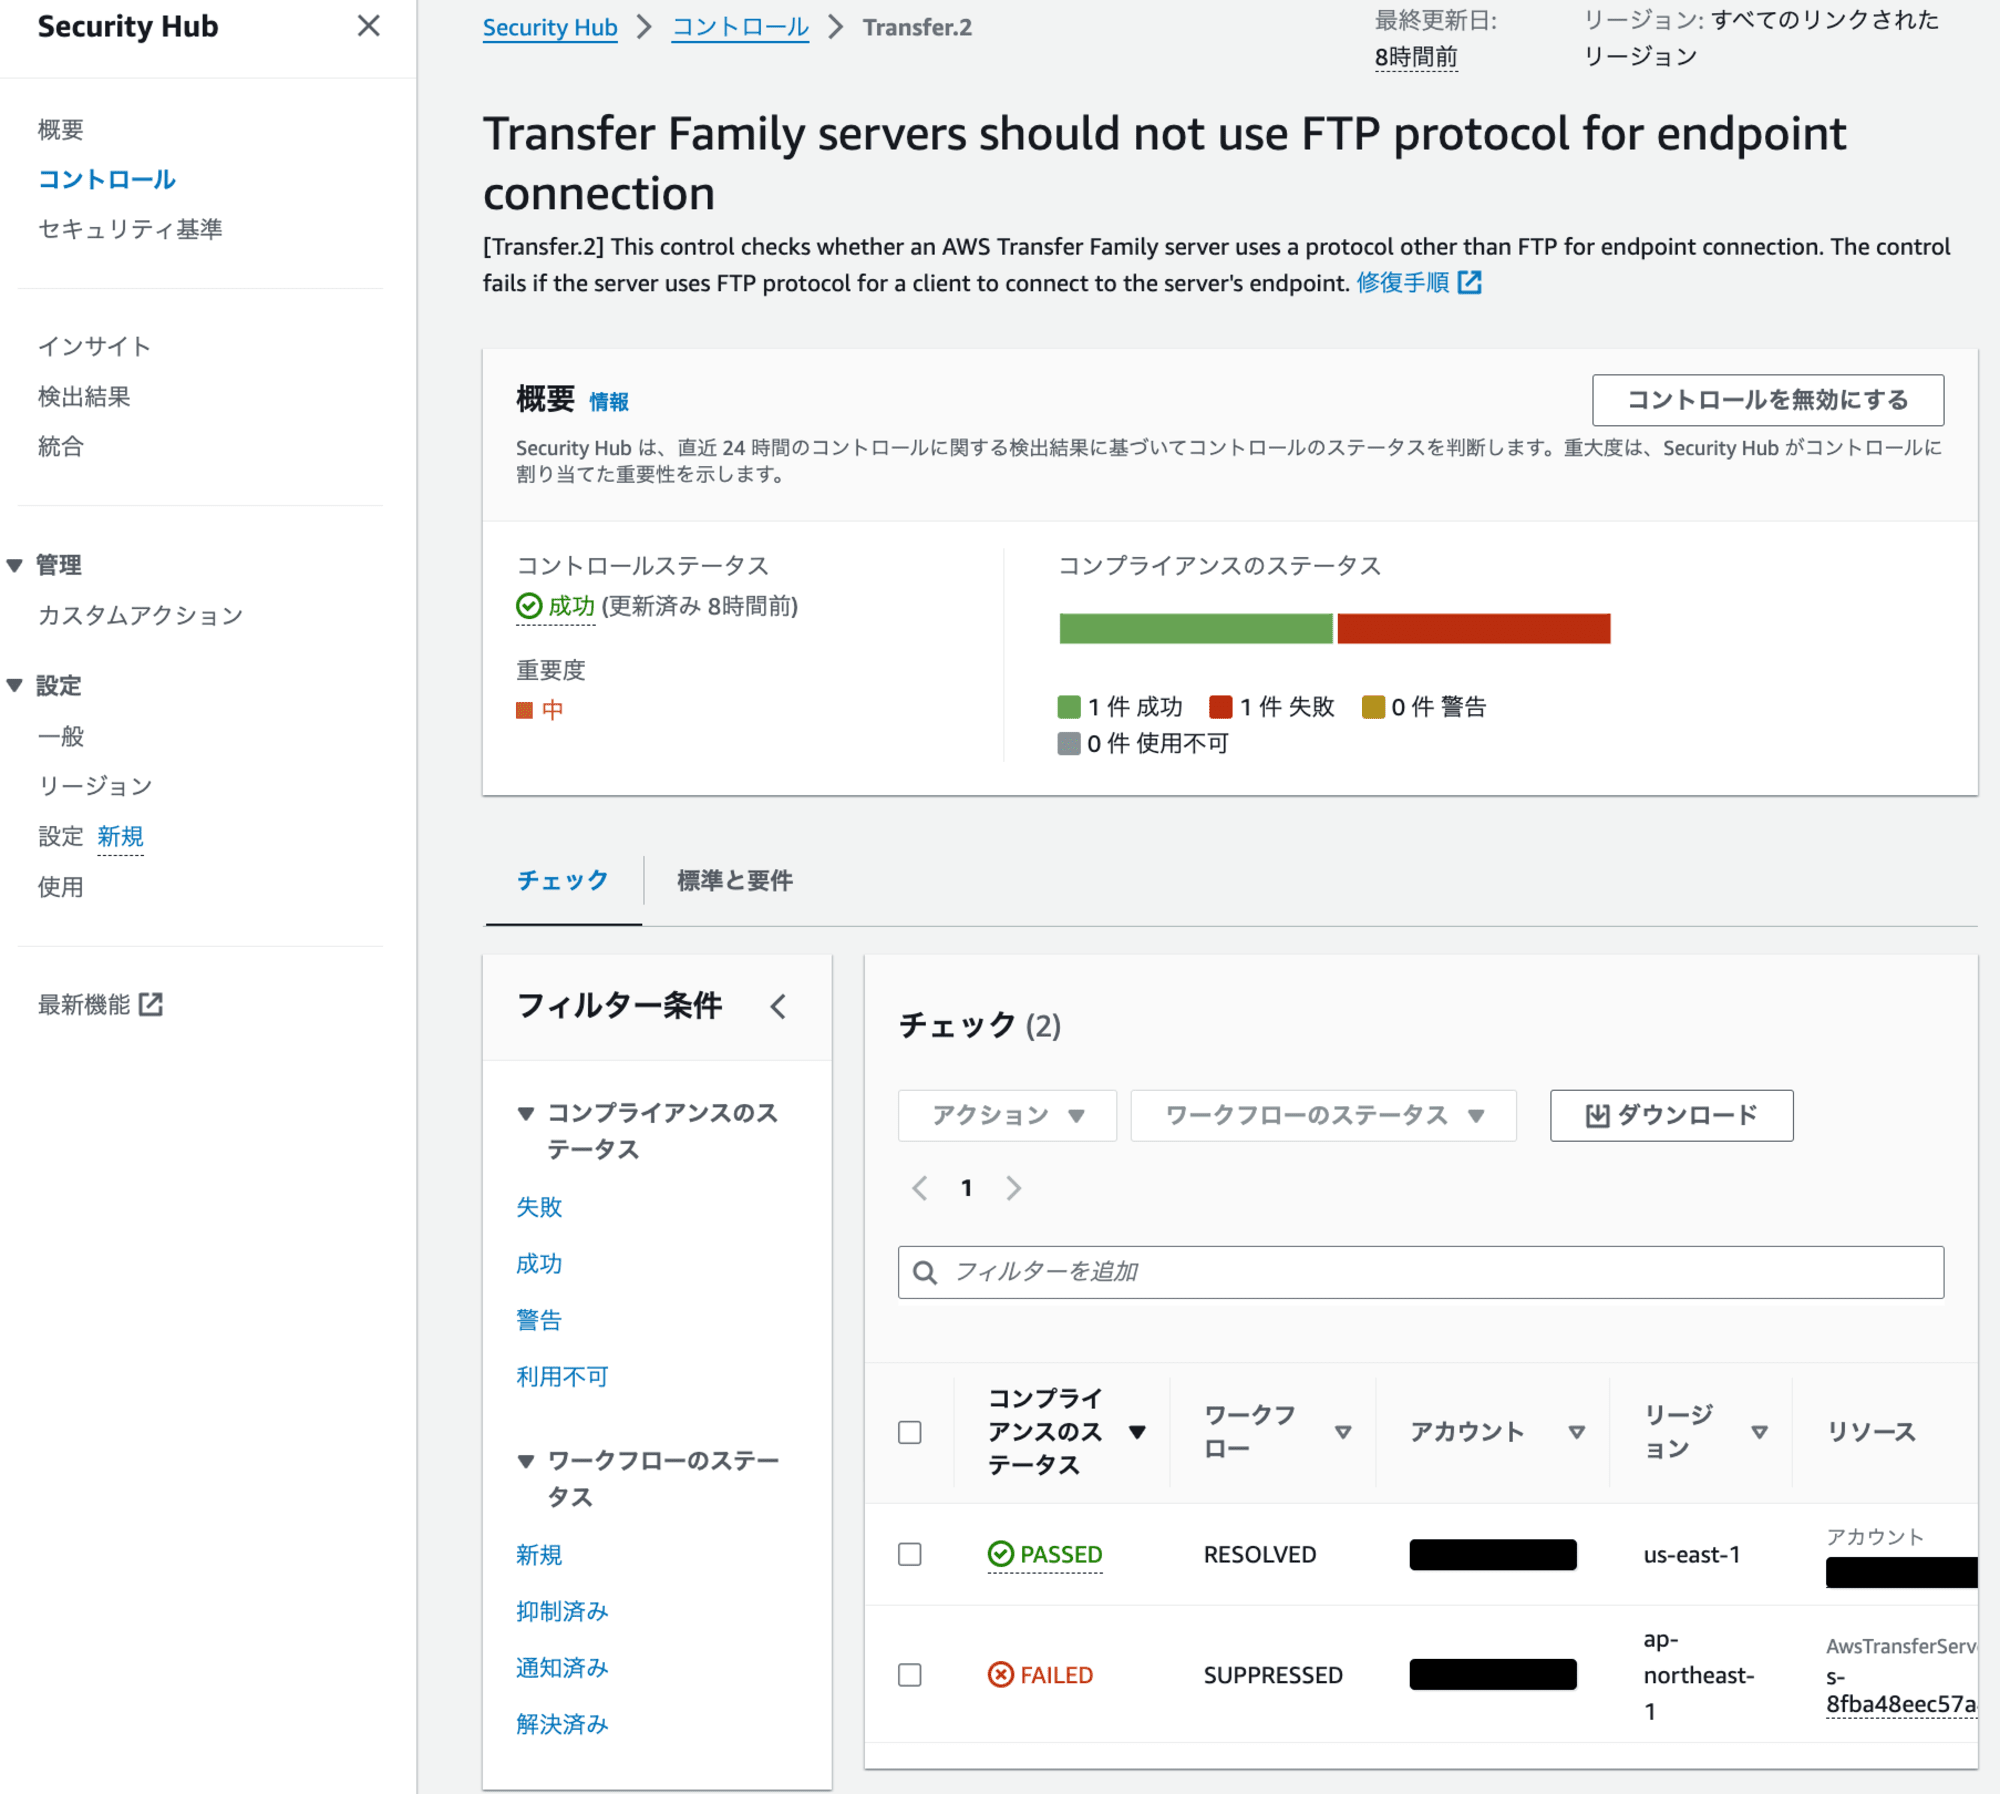The width and height of the screenshot is (2000, 1794).
Task: Go to previous page with left chevron
Action: 920,1188
